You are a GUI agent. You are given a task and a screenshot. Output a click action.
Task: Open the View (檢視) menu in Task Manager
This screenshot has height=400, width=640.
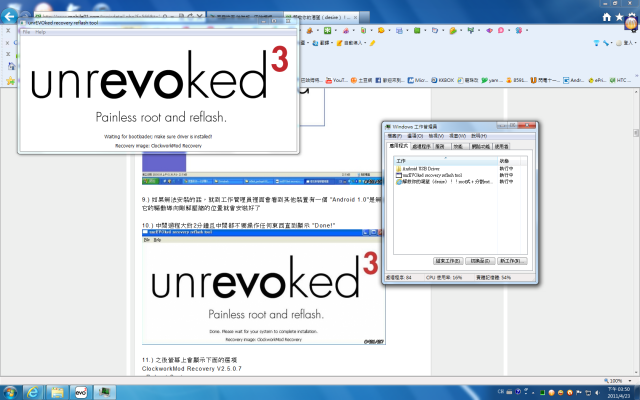tap(436, 136)
